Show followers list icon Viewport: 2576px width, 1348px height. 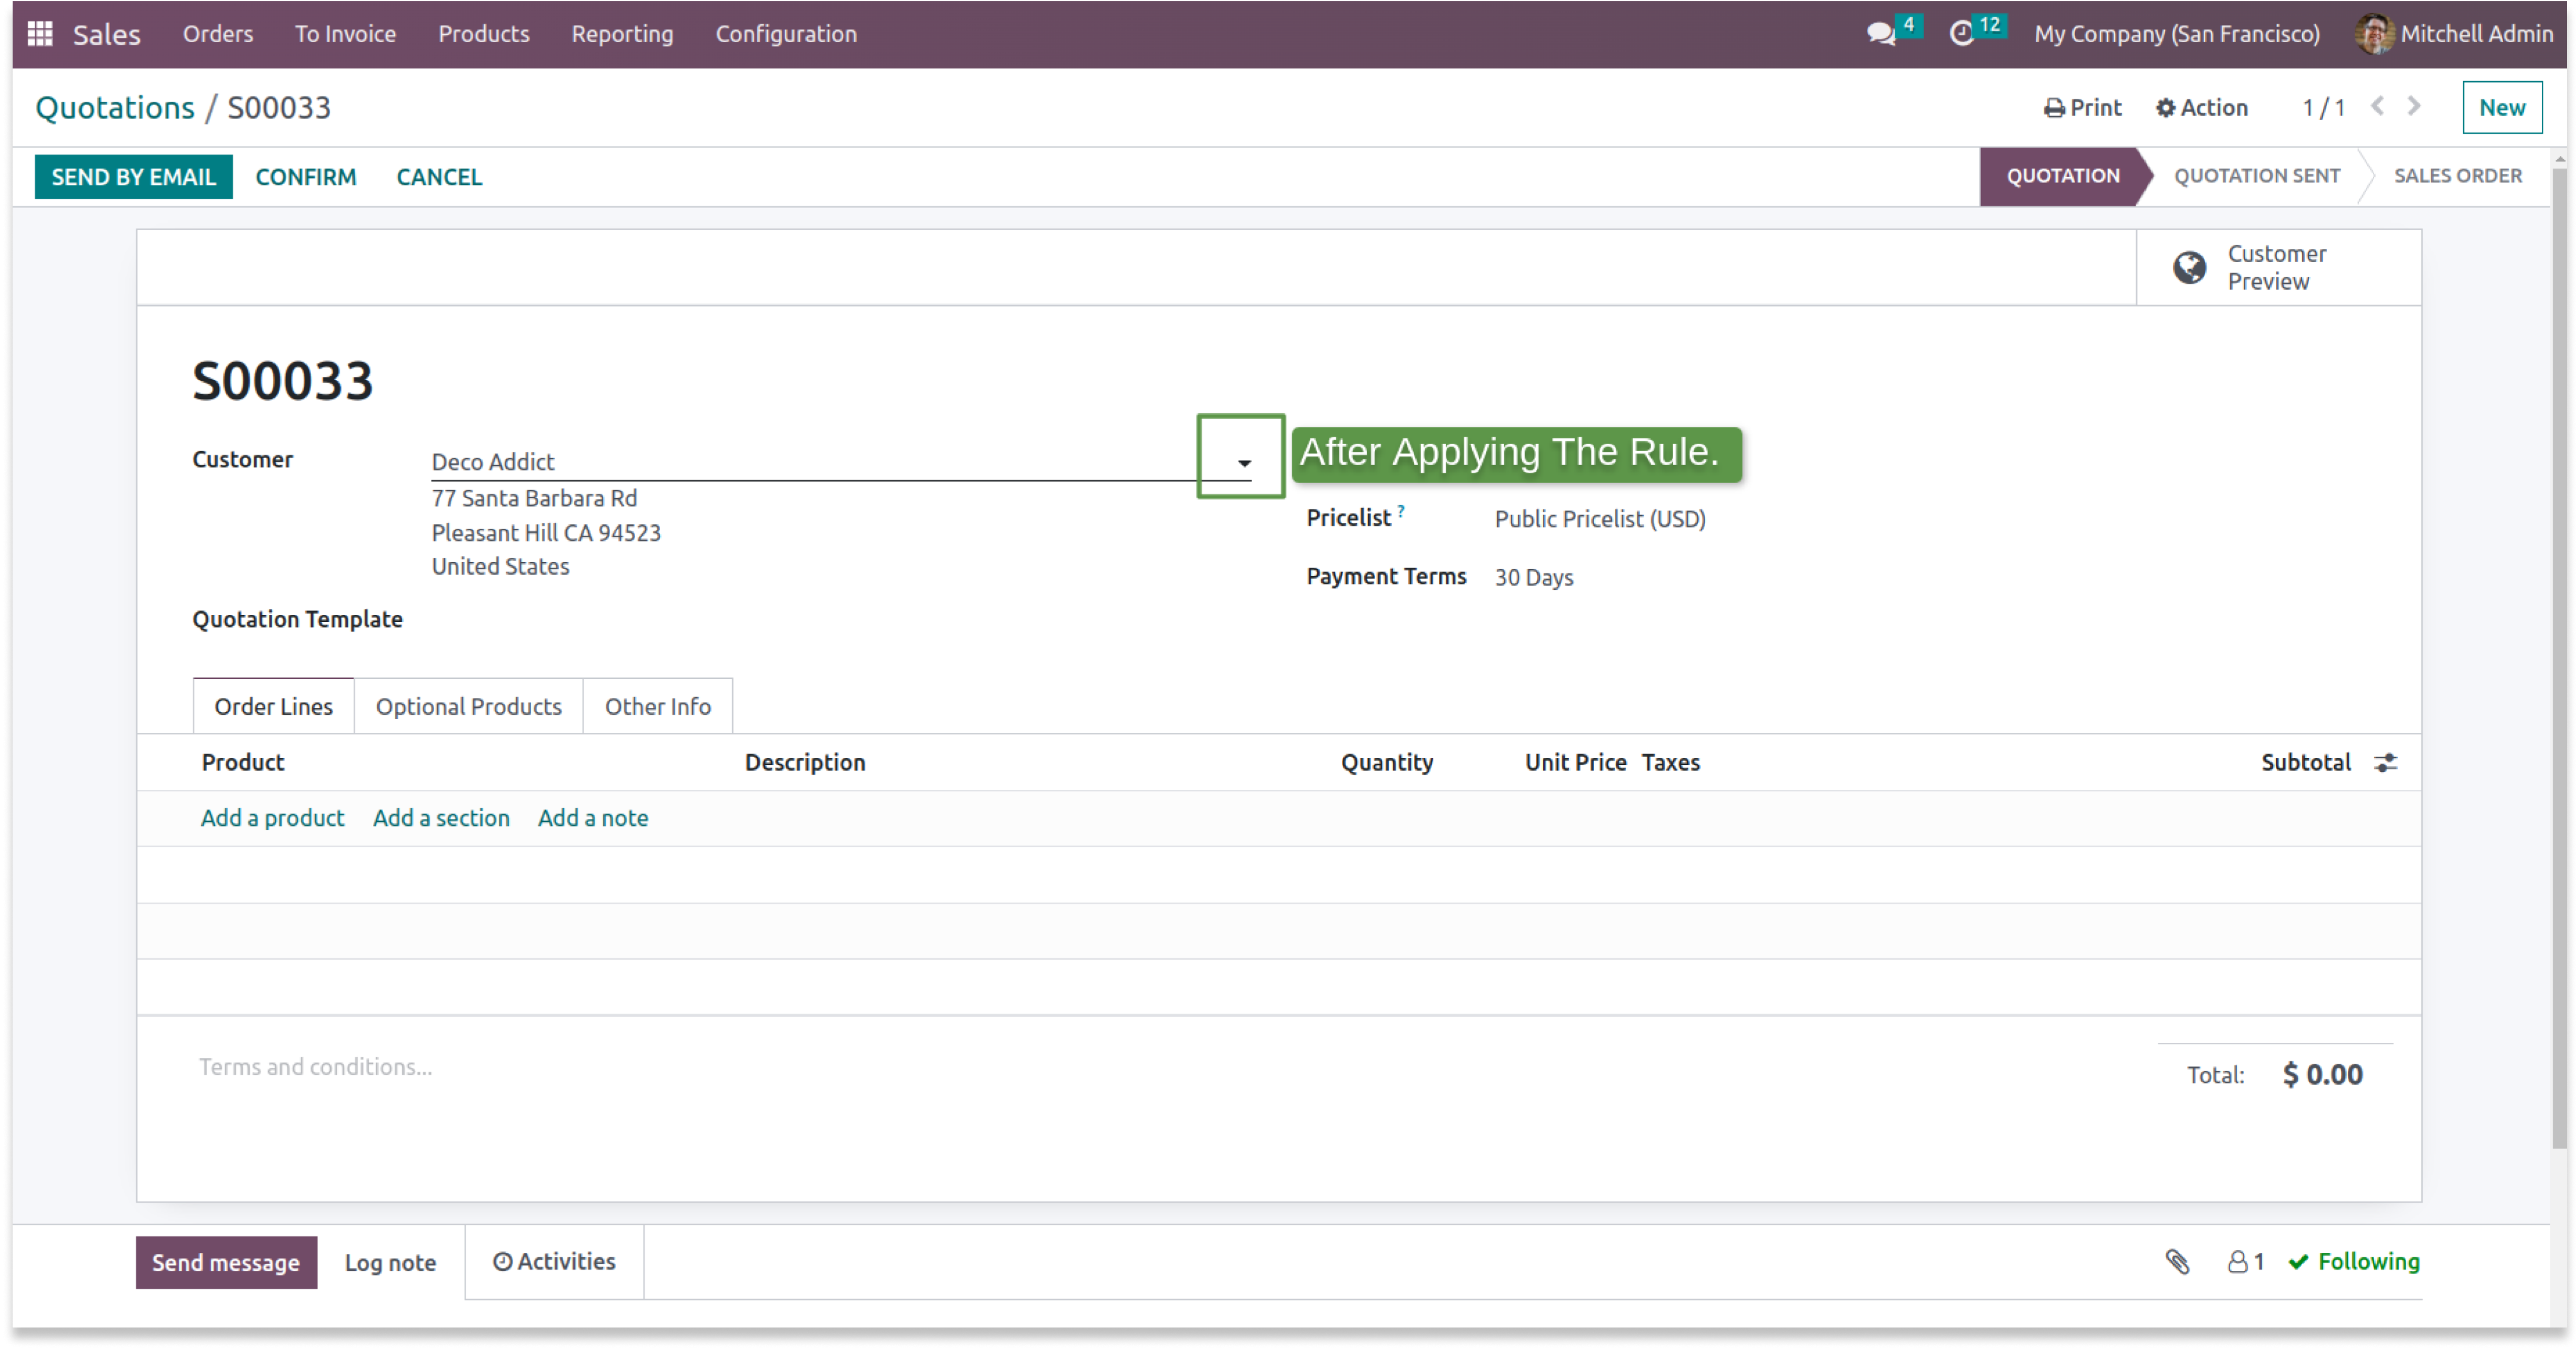2246,1262
